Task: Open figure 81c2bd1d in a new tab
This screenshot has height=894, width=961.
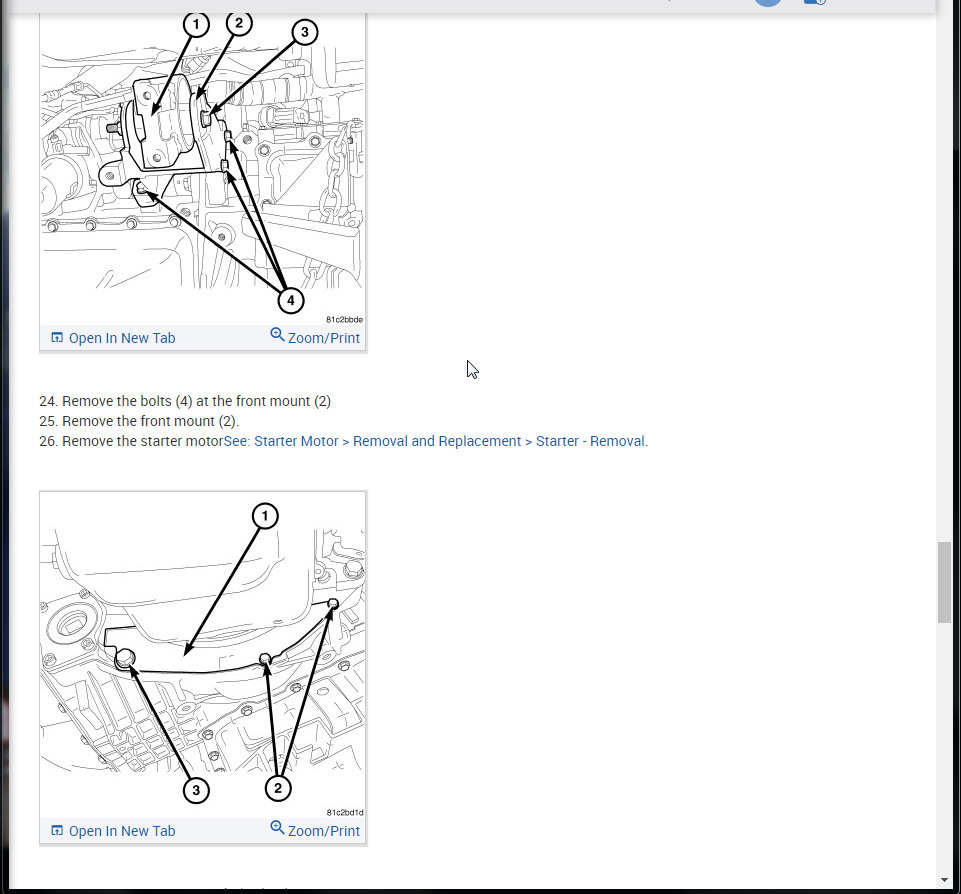Action: pyautogui.click(x=113, y=831)
